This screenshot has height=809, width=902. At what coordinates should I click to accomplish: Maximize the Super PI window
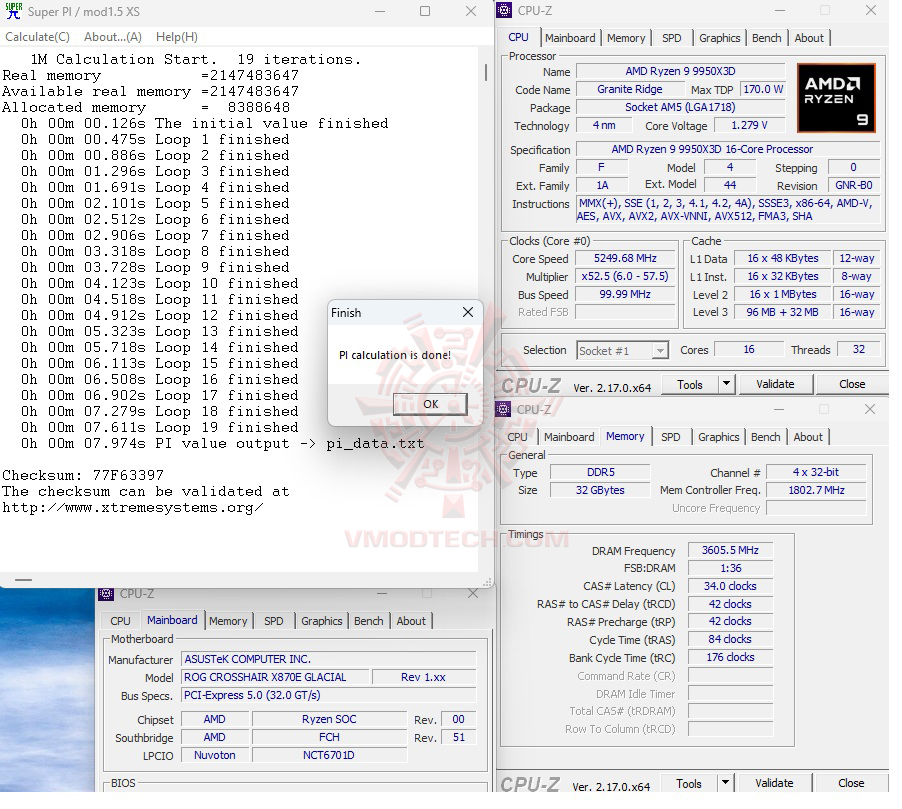(x=425, y=12)
